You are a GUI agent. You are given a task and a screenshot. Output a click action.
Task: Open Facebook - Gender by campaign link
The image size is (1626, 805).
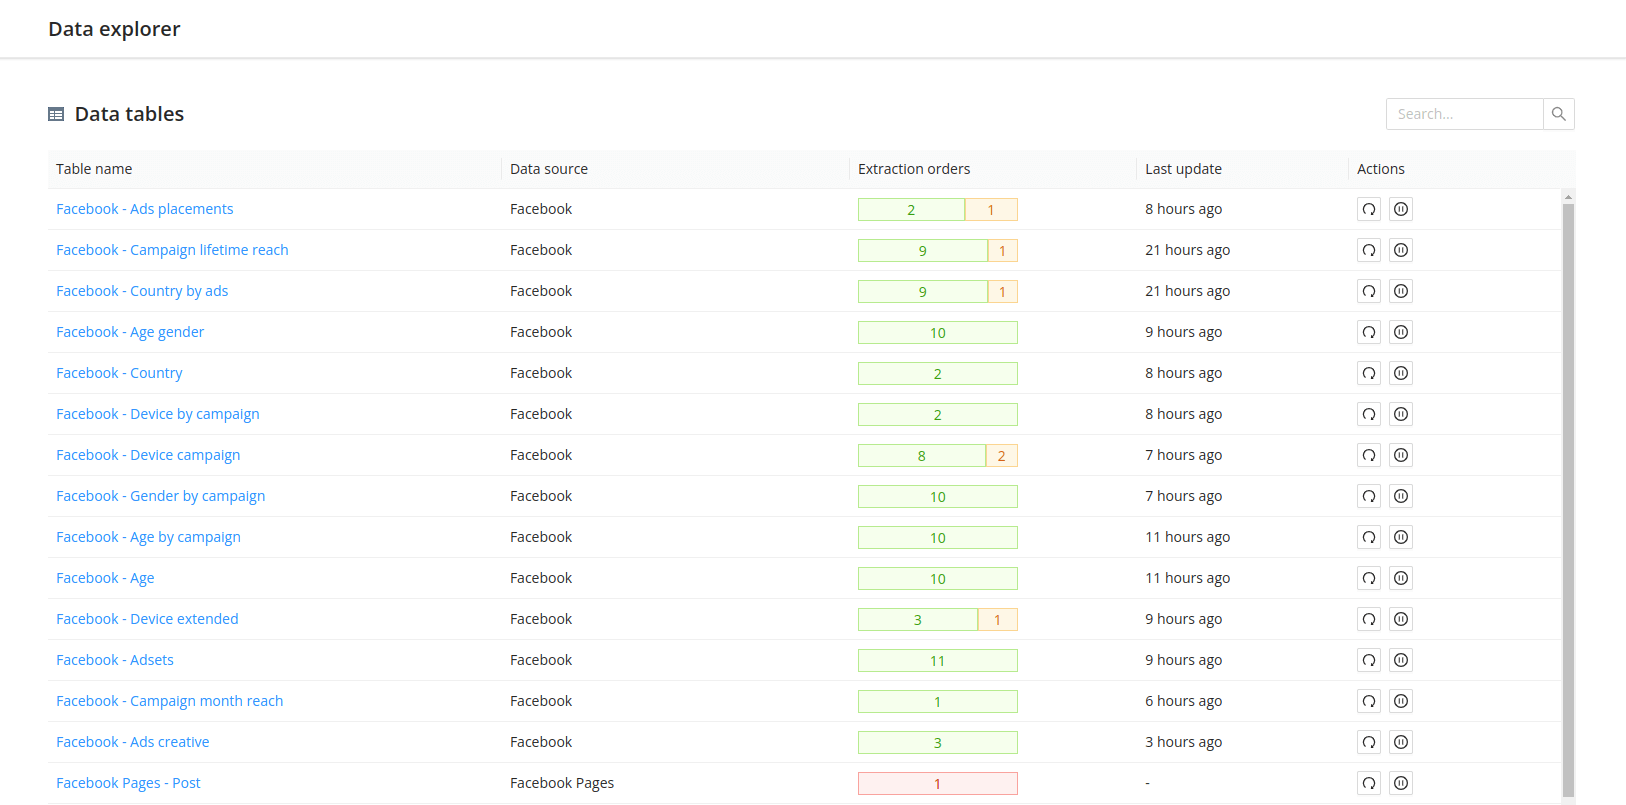click(160, 496)
